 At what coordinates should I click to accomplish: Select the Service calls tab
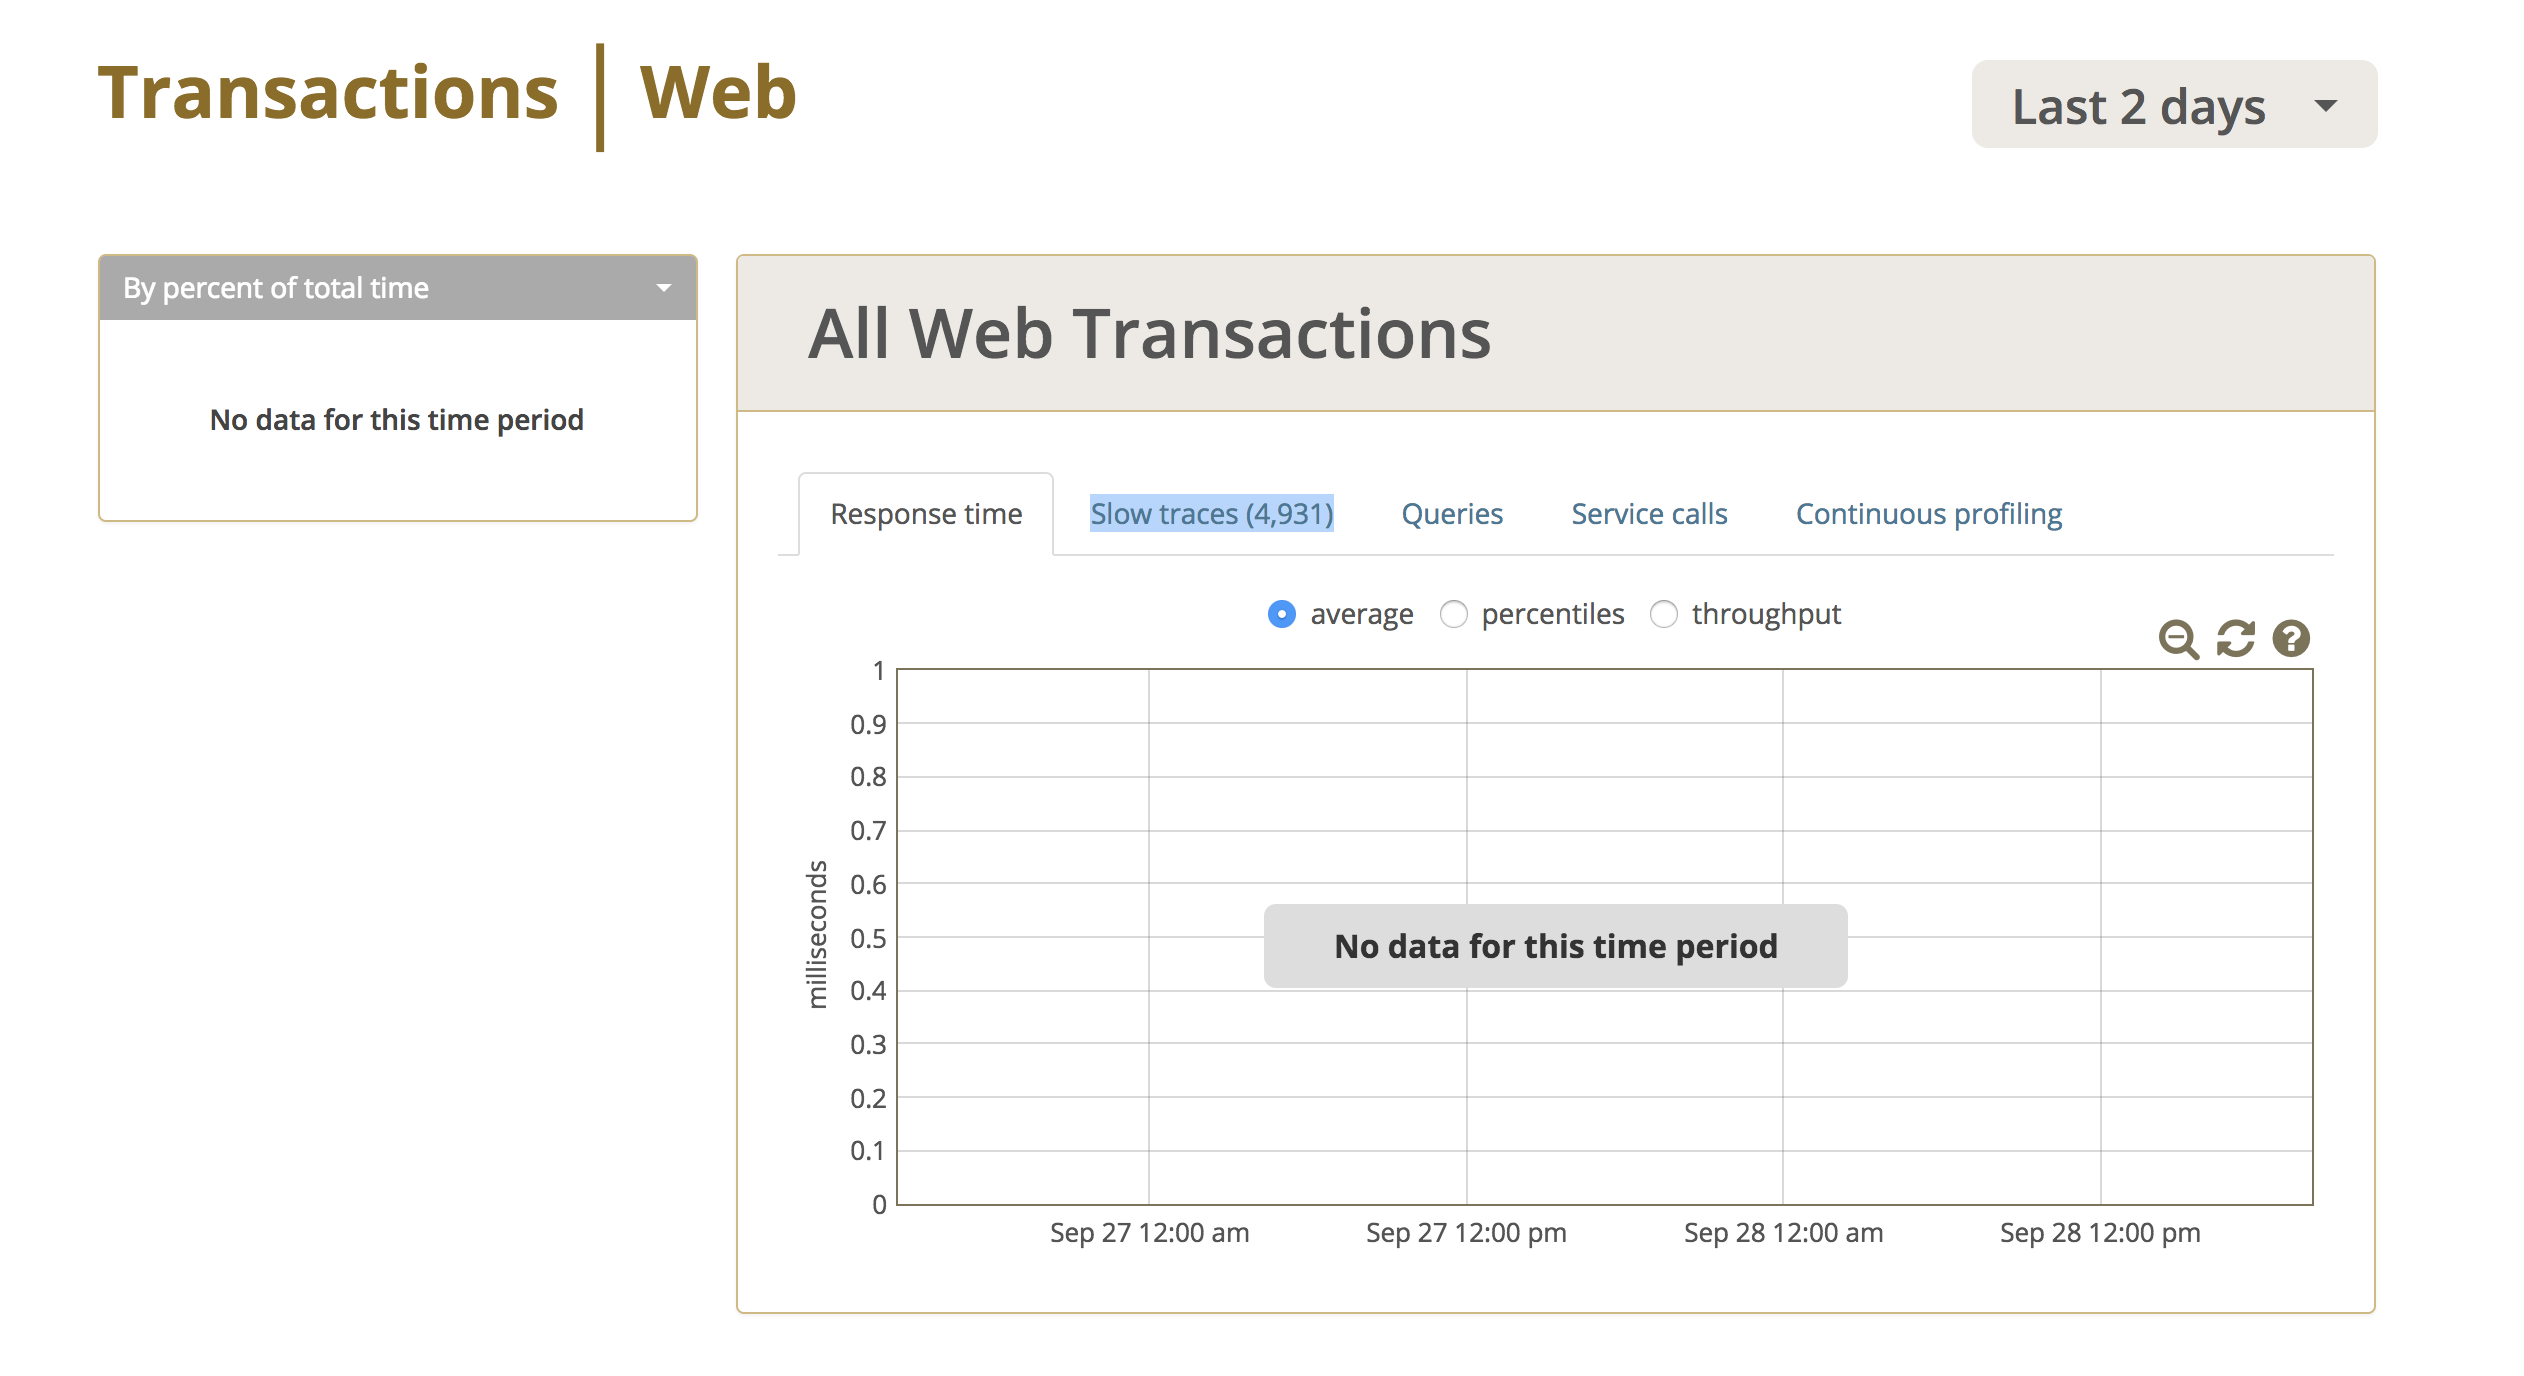click(x=1648, y=513)
